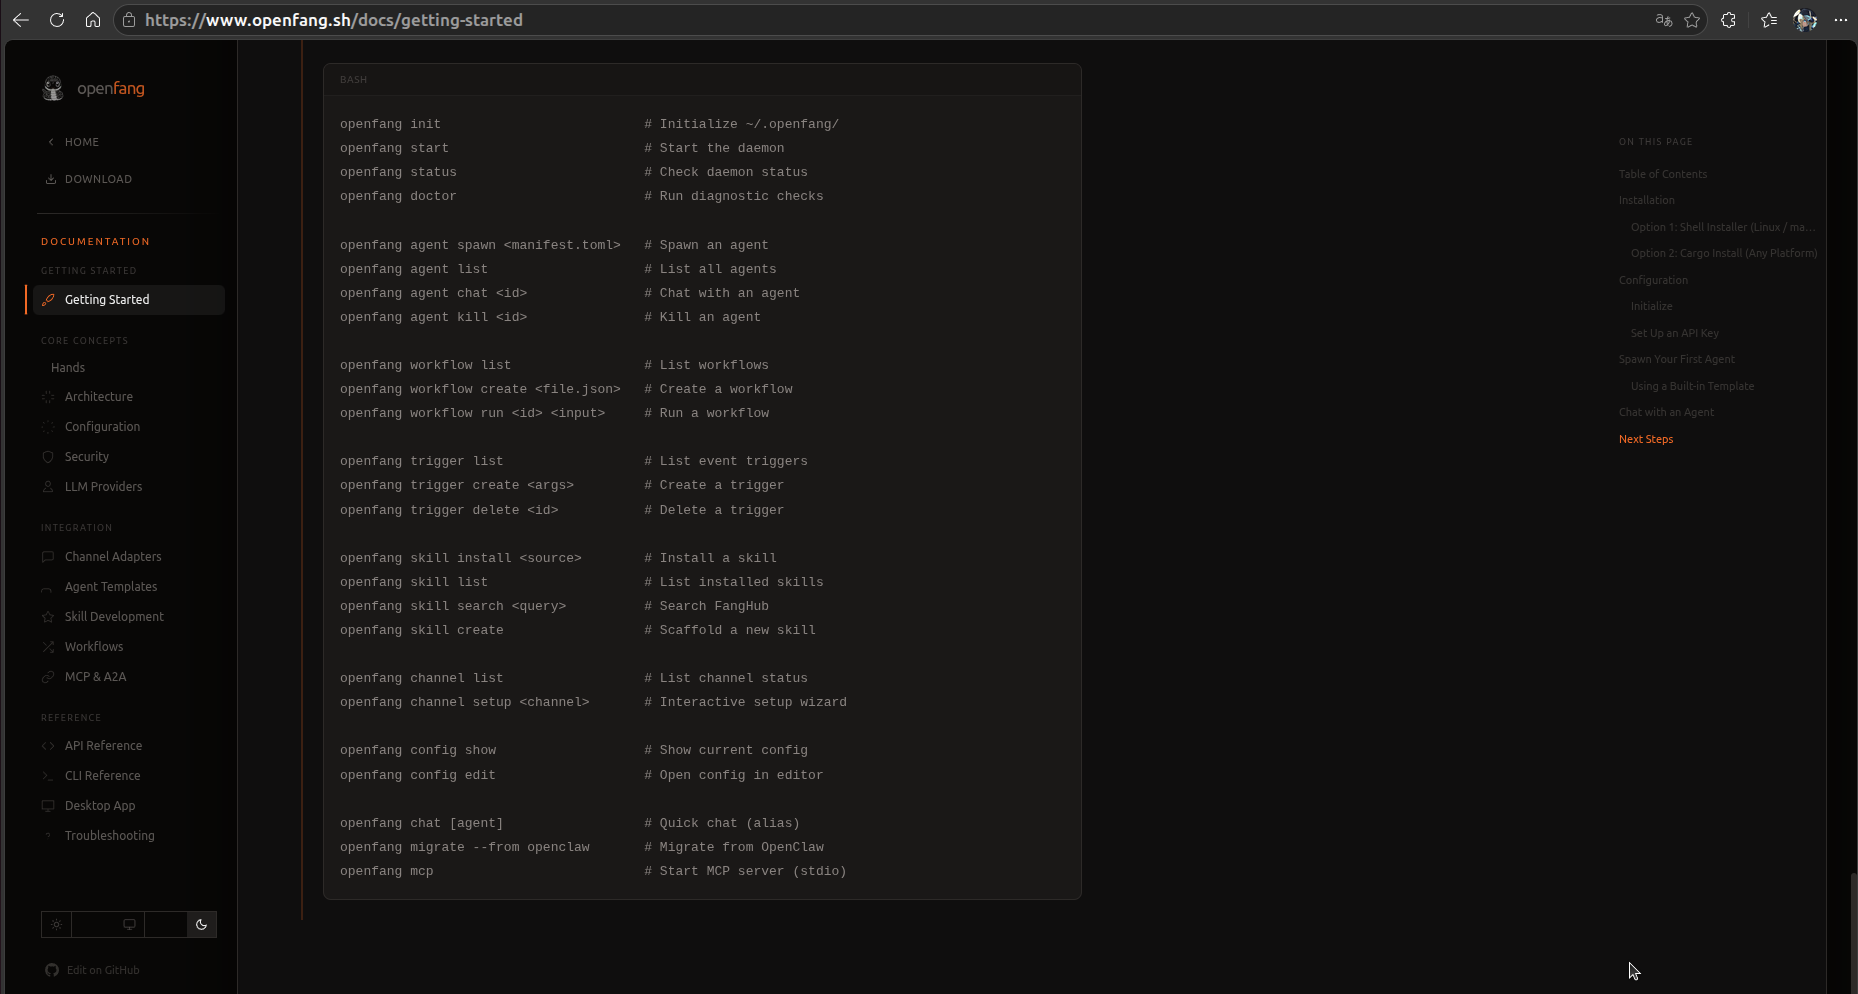1858x994 pixels.
Task: Click the HOME link in sidebar
Action: [x=82, y=142]
